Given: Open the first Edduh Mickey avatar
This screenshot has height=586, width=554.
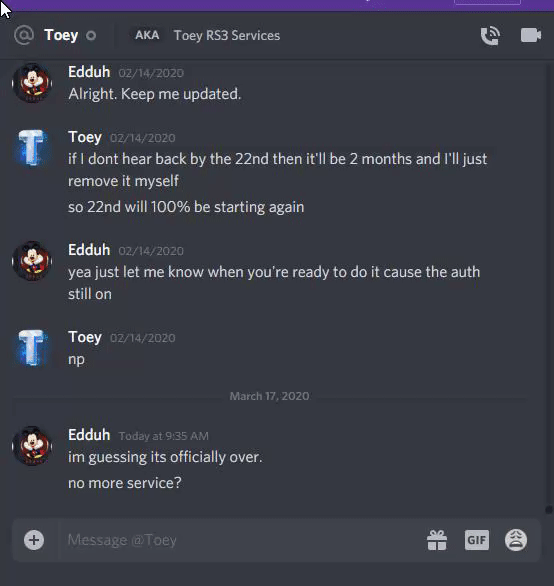Looking at the screenshot, I should tap(32, 83).
